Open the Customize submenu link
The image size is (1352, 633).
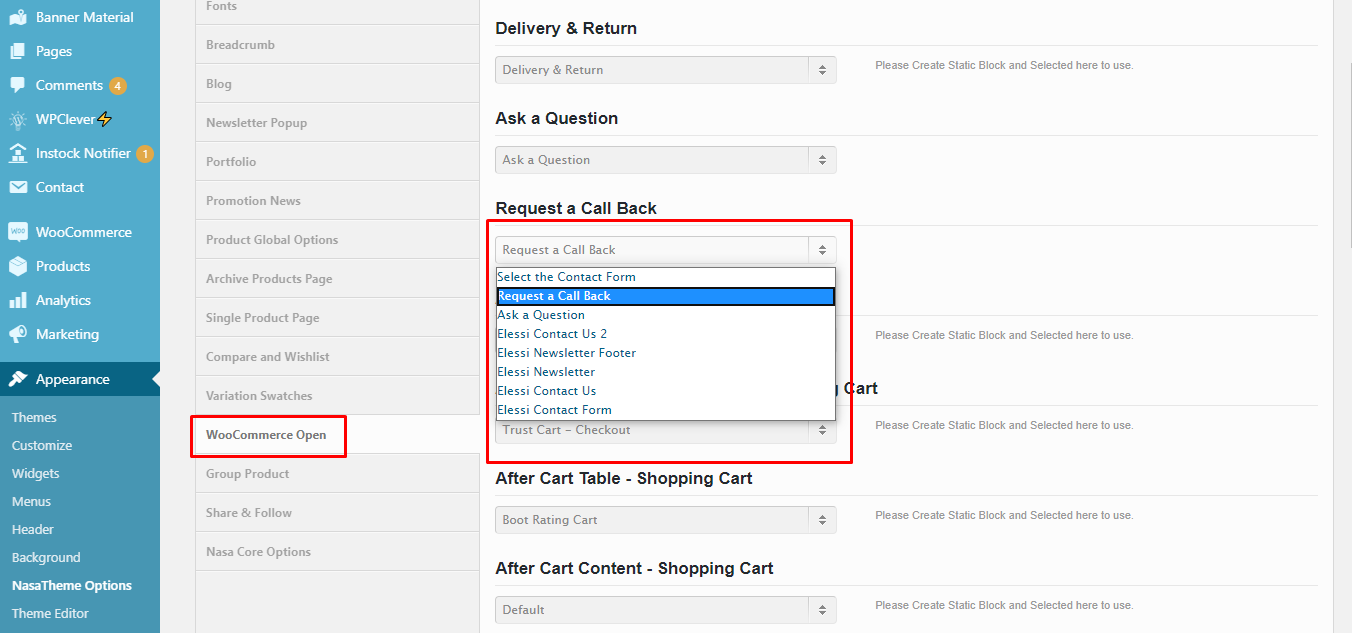click(42, 445)
